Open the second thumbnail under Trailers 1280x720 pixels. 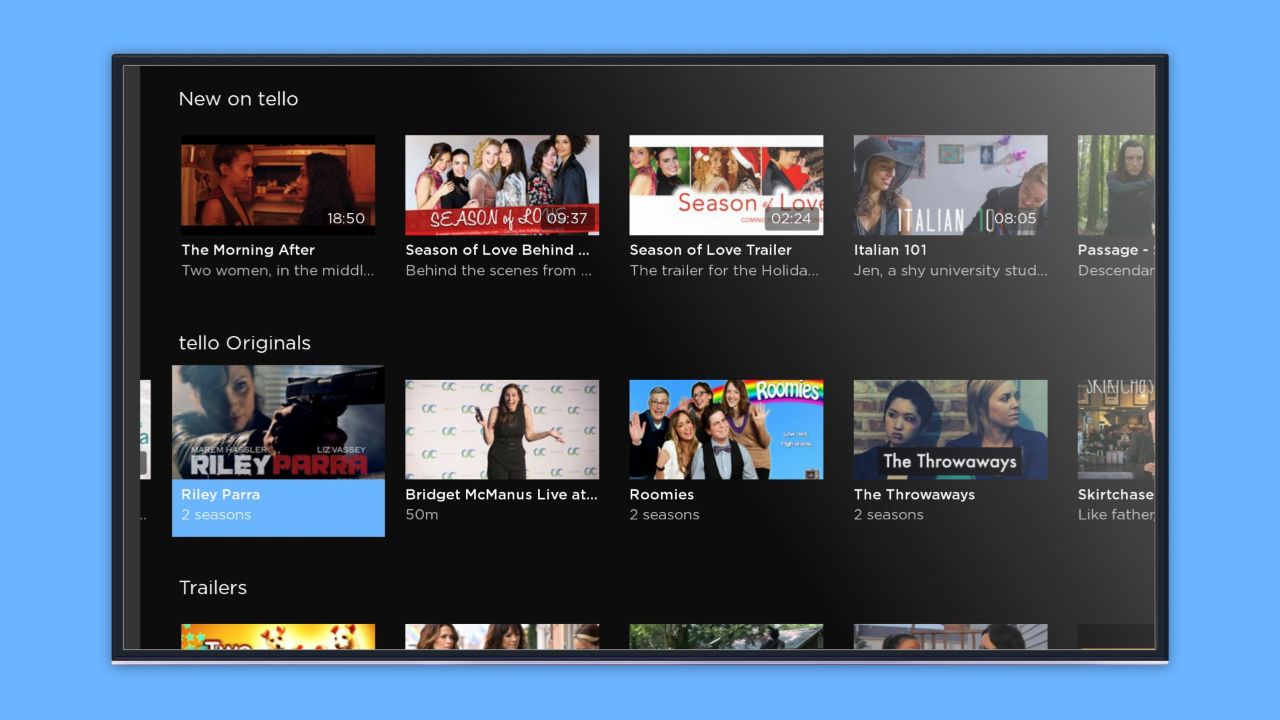click(x=502, y=638)
